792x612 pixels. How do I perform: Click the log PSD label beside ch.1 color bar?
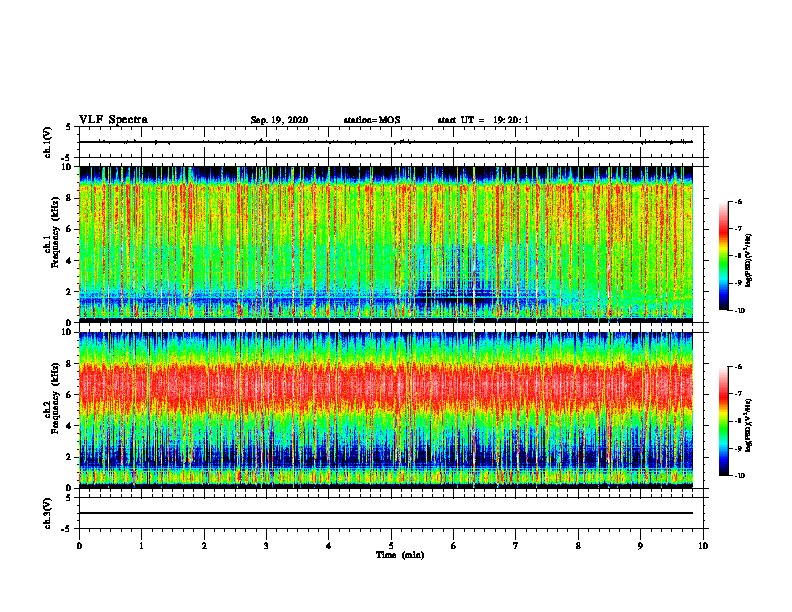pyautogui.click(x=749, y=261)
